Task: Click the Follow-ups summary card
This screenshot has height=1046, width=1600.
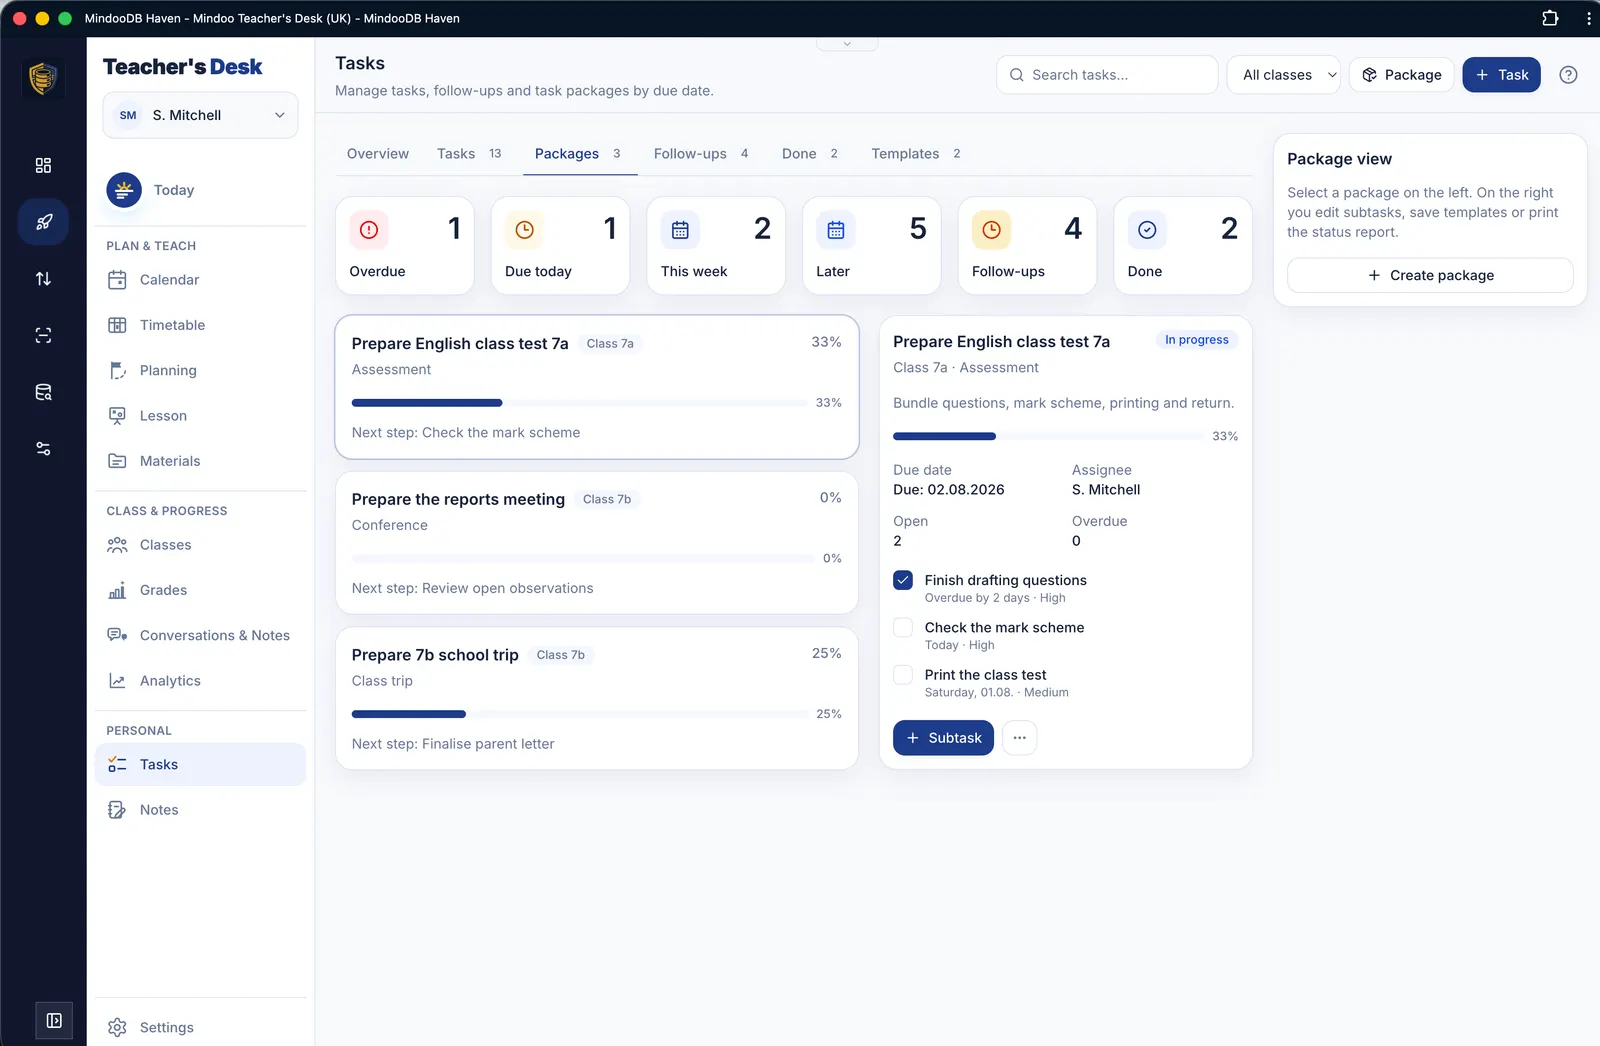Action: pyautogui.click(x=1027, y=245)
